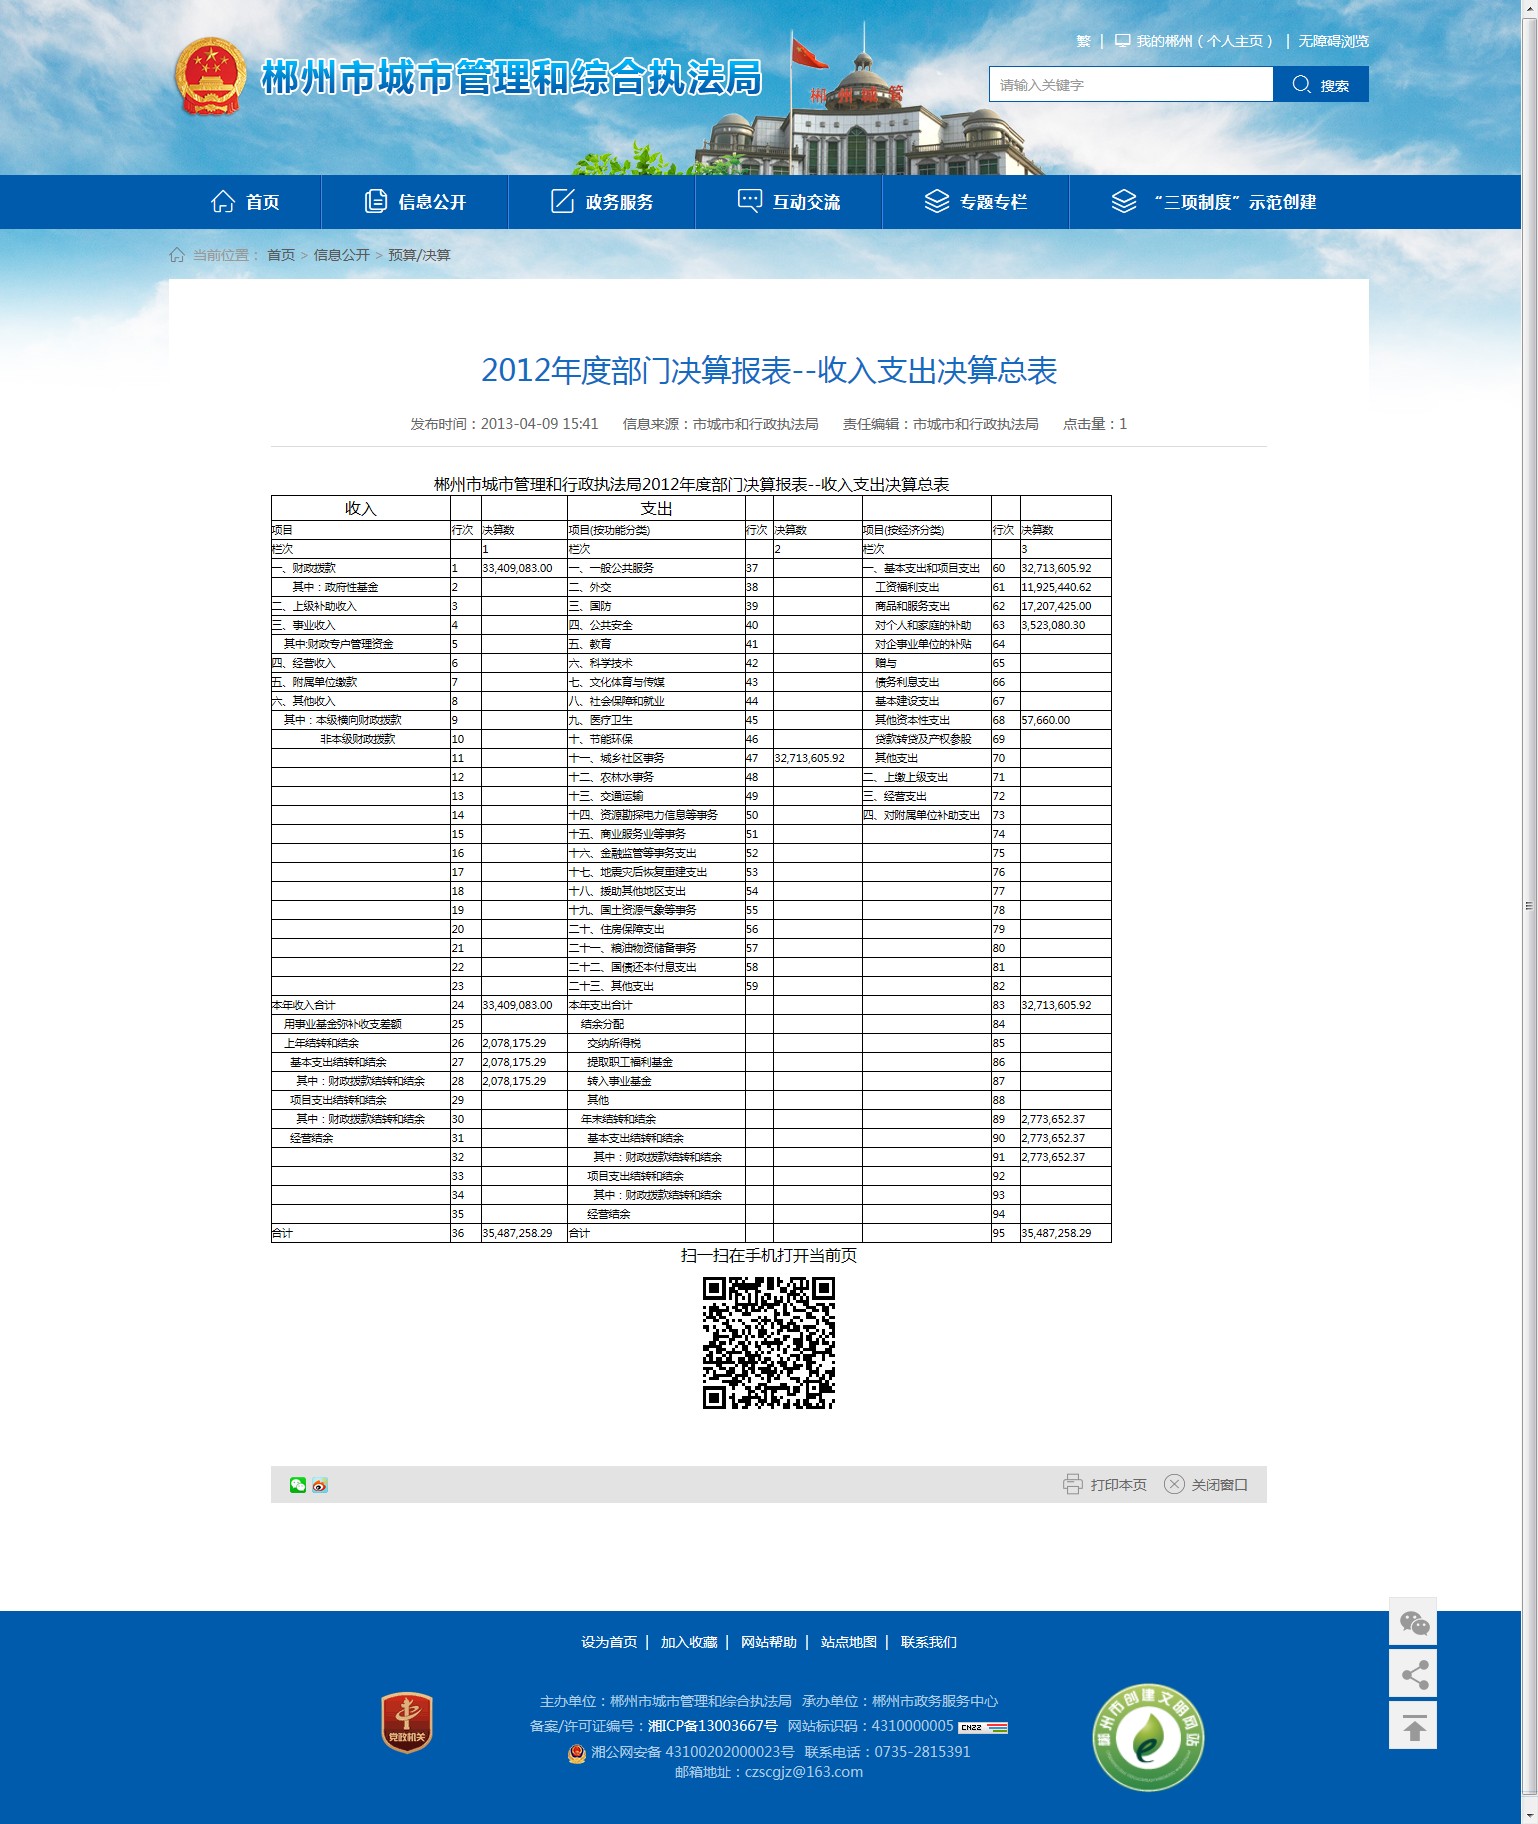1538x1824 pixels.
Task: Click the 本年收入合计 row label
Action: [x=304, y=1005]
